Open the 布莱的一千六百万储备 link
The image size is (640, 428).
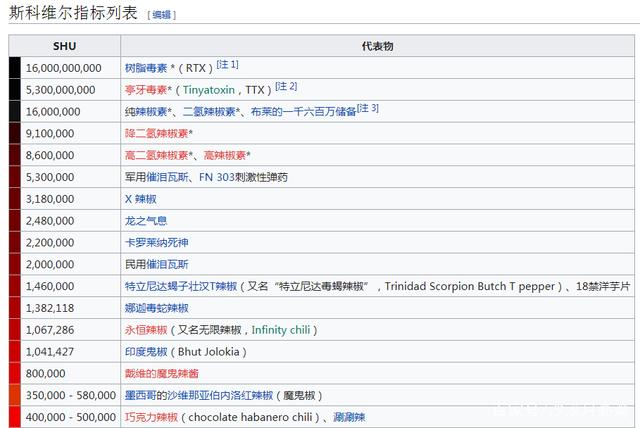point(303,112)
